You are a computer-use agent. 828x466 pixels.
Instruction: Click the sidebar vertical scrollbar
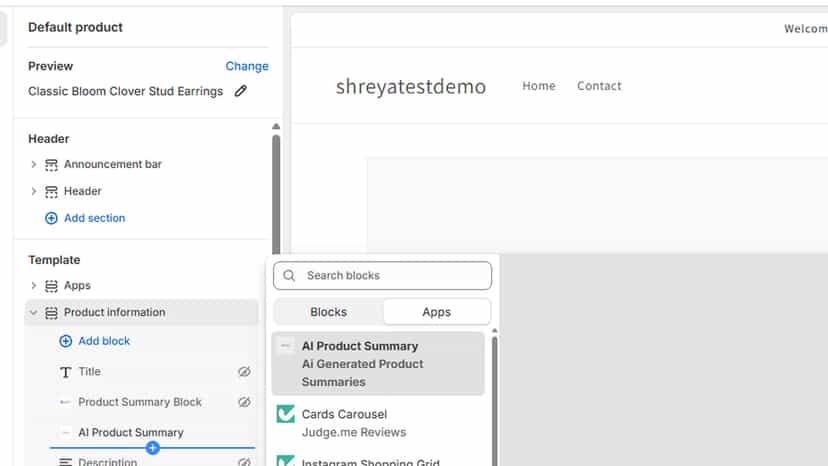[276, 194]
